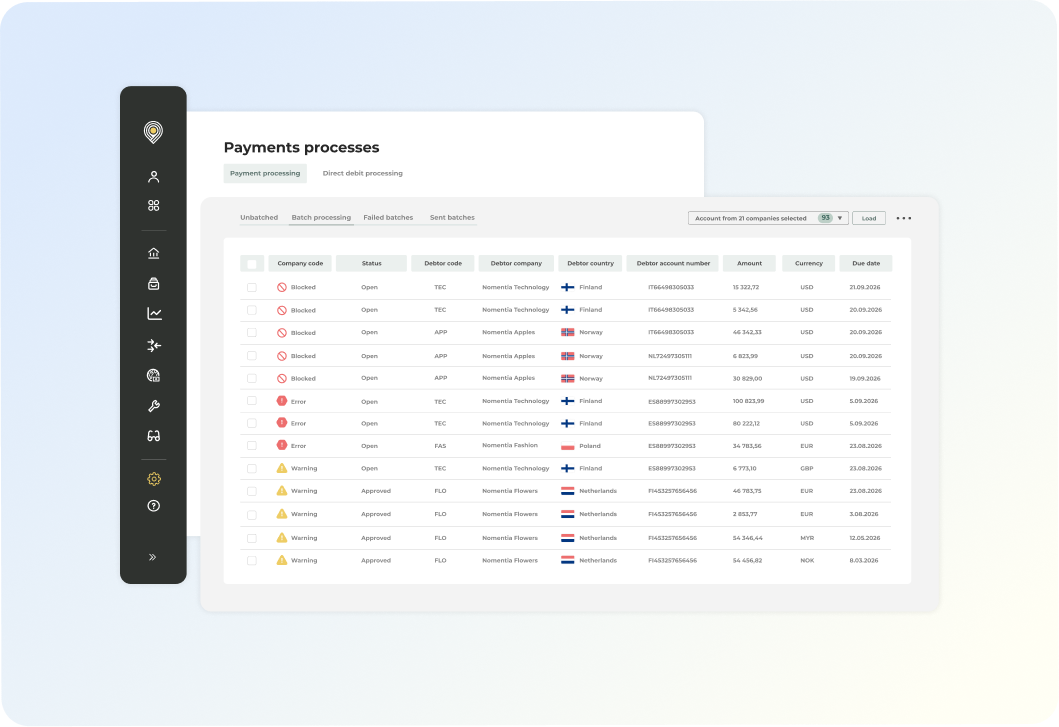Check the row with amount 46 342,33

tap(252, 332)
